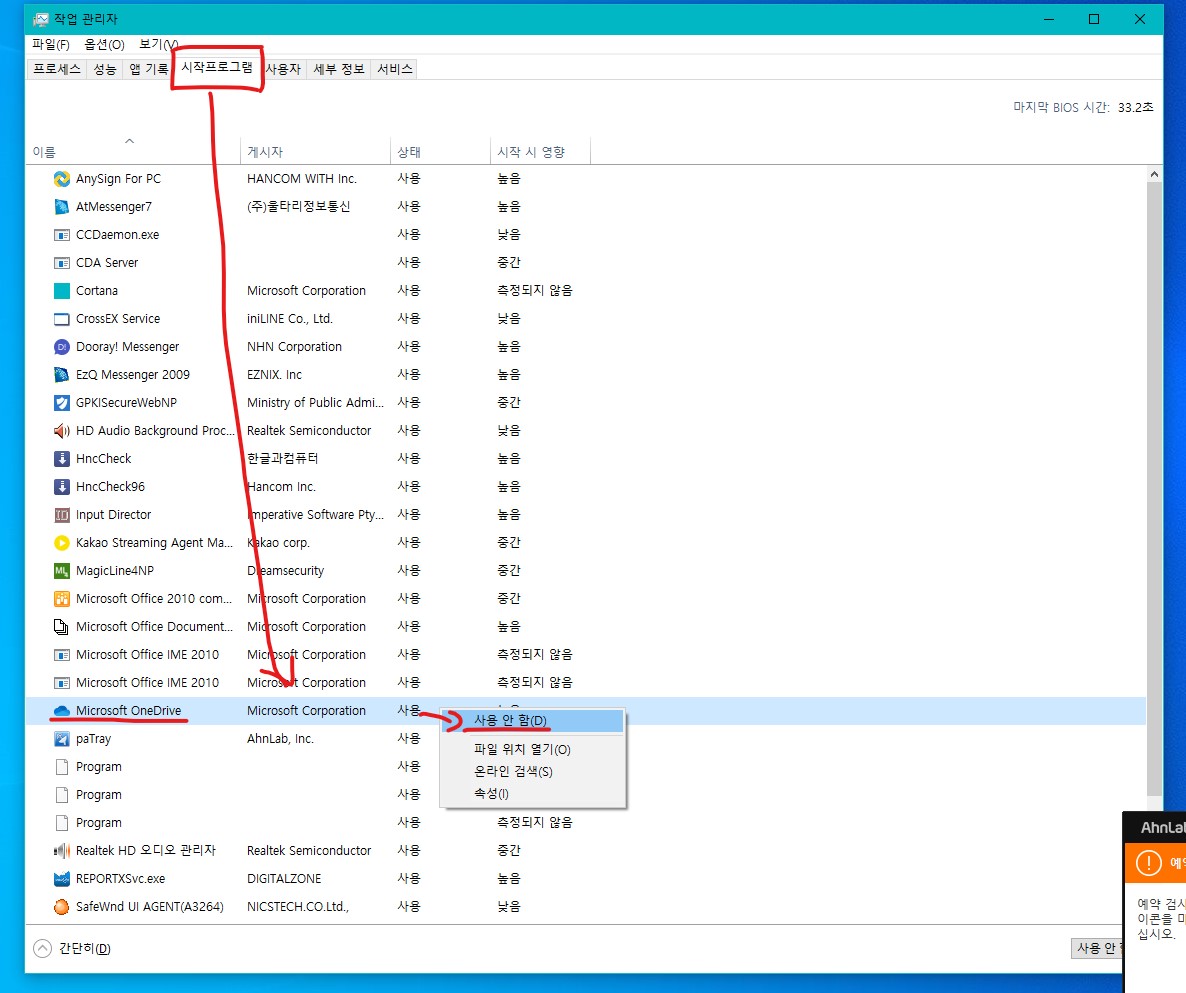This screenshot has width=1186, height=993.
Task: Click AhnLab, Inc. publisher text
Action: pyautogui.click(x=280, y=739)
